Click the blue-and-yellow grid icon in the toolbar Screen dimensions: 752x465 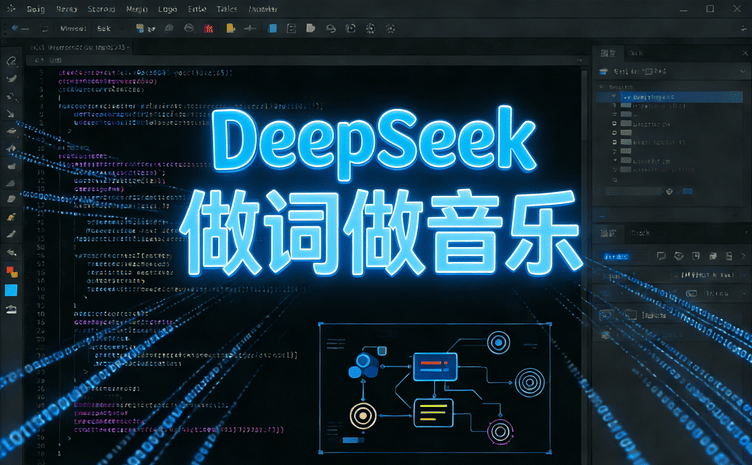(x=140, y=29)
